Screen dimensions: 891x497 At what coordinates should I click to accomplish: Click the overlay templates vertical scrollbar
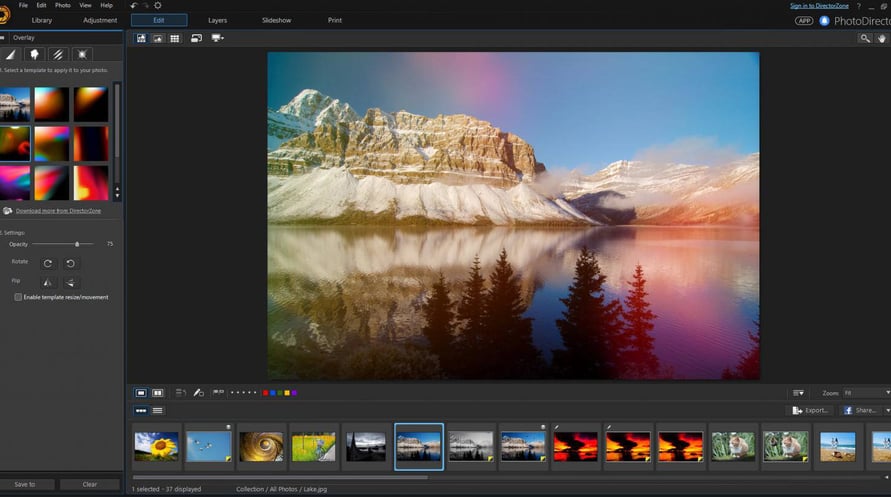[x=117, y=122]
